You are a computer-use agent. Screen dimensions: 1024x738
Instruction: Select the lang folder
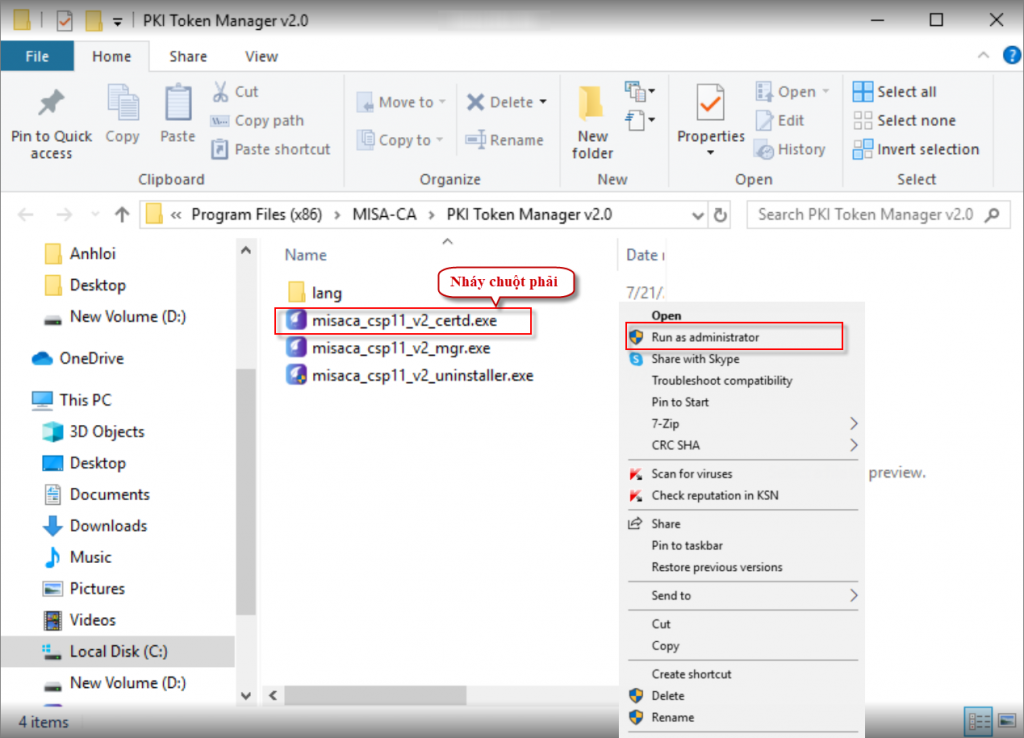point(314,293)
